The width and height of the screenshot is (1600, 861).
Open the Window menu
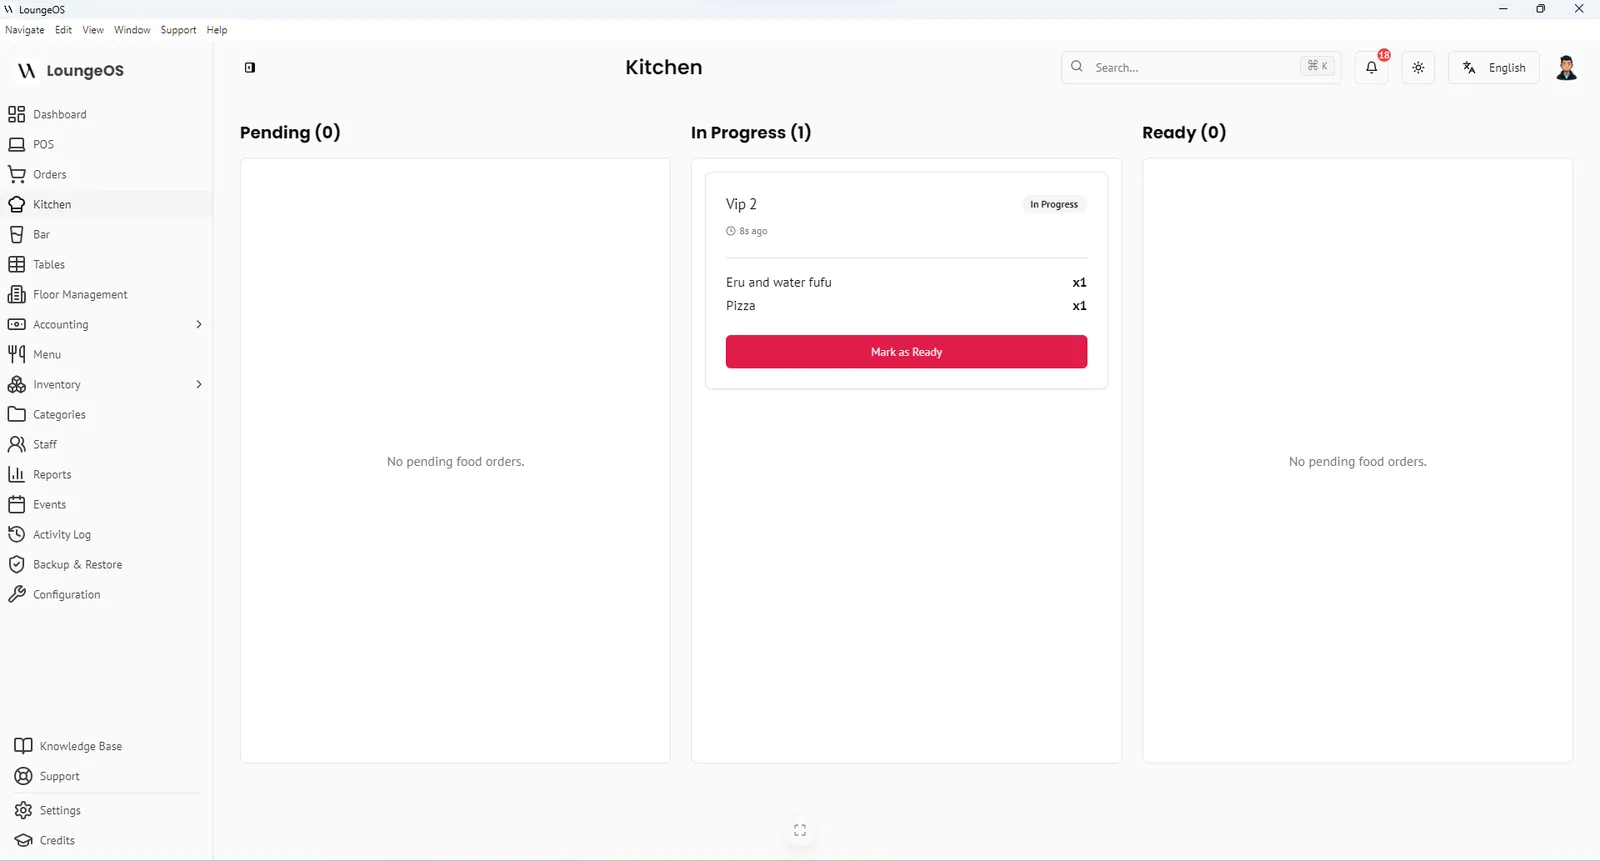(132, 30)
